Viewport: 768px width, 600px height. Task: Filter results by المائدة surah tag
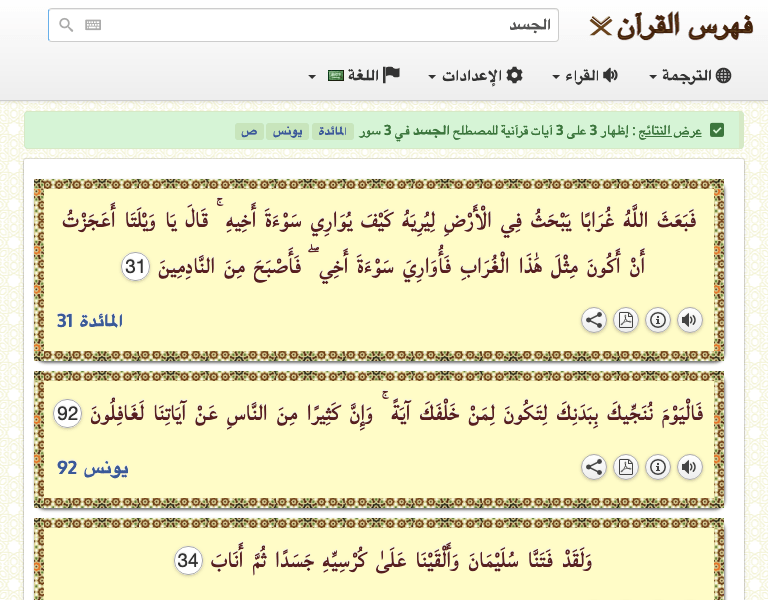click(332, 131)
